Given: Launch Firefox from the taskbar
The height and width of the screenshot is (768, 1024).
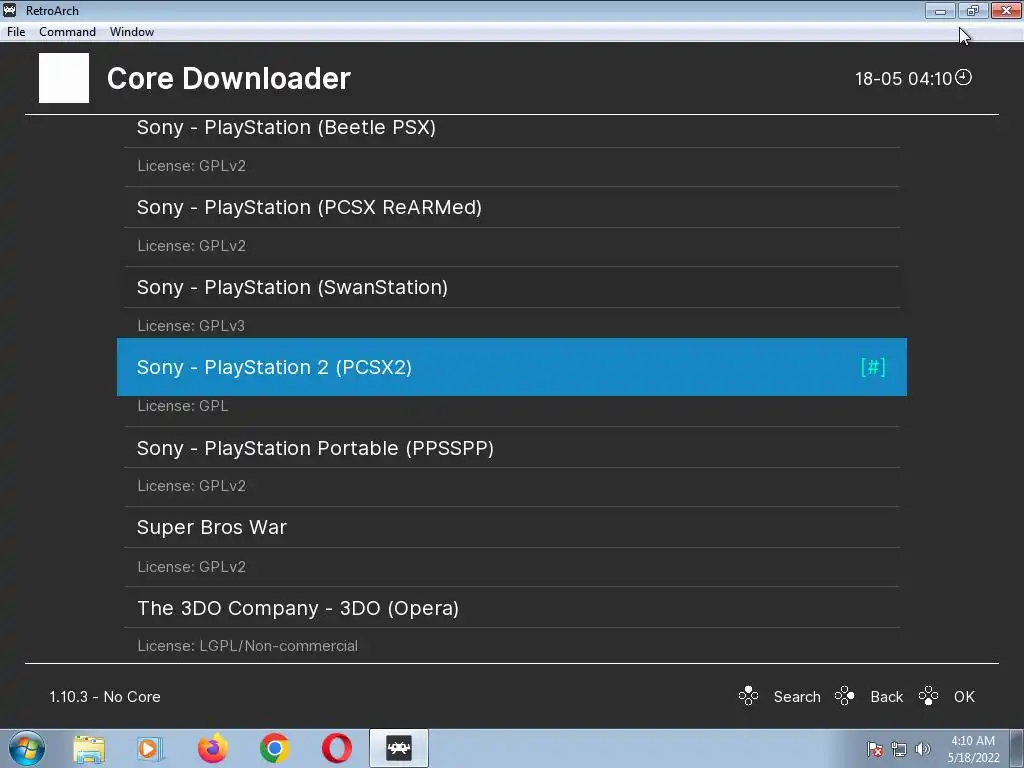Looking at the screenshot, I should [x=213, y=748].
